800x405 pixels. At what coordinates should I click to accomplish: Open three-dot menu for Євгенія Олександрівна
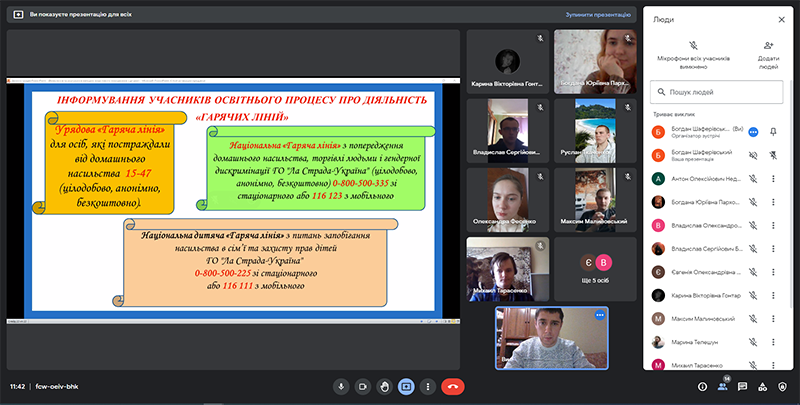click(773, 272)
